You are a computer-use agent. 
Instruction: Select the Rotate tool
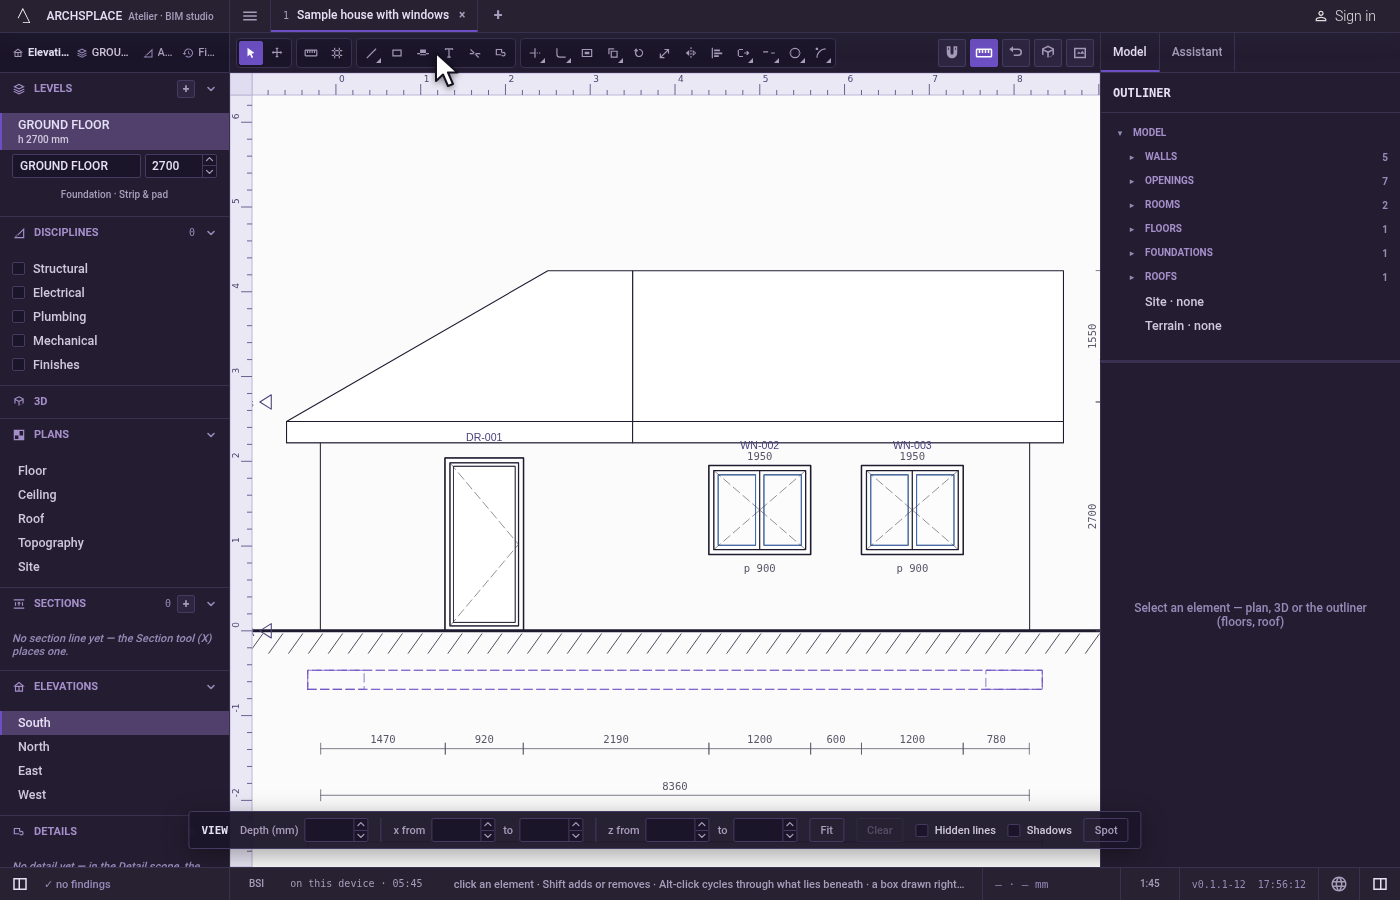click(639, 53)
